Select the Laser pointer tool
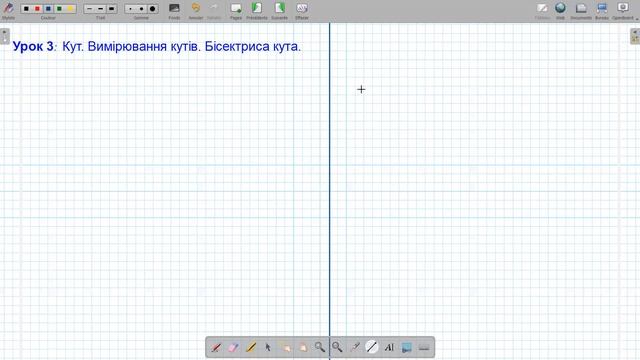The height and width of the screenshot is (360, 640). (354, 347)
